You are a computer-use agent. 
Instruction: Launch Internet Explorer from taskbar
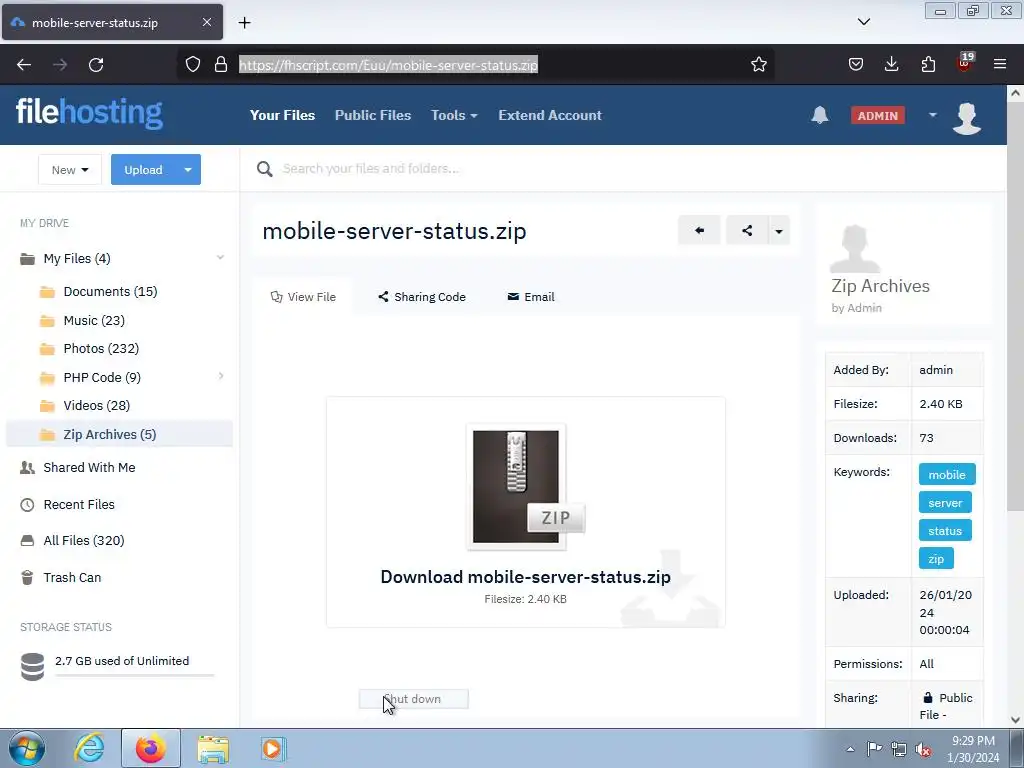89,748
